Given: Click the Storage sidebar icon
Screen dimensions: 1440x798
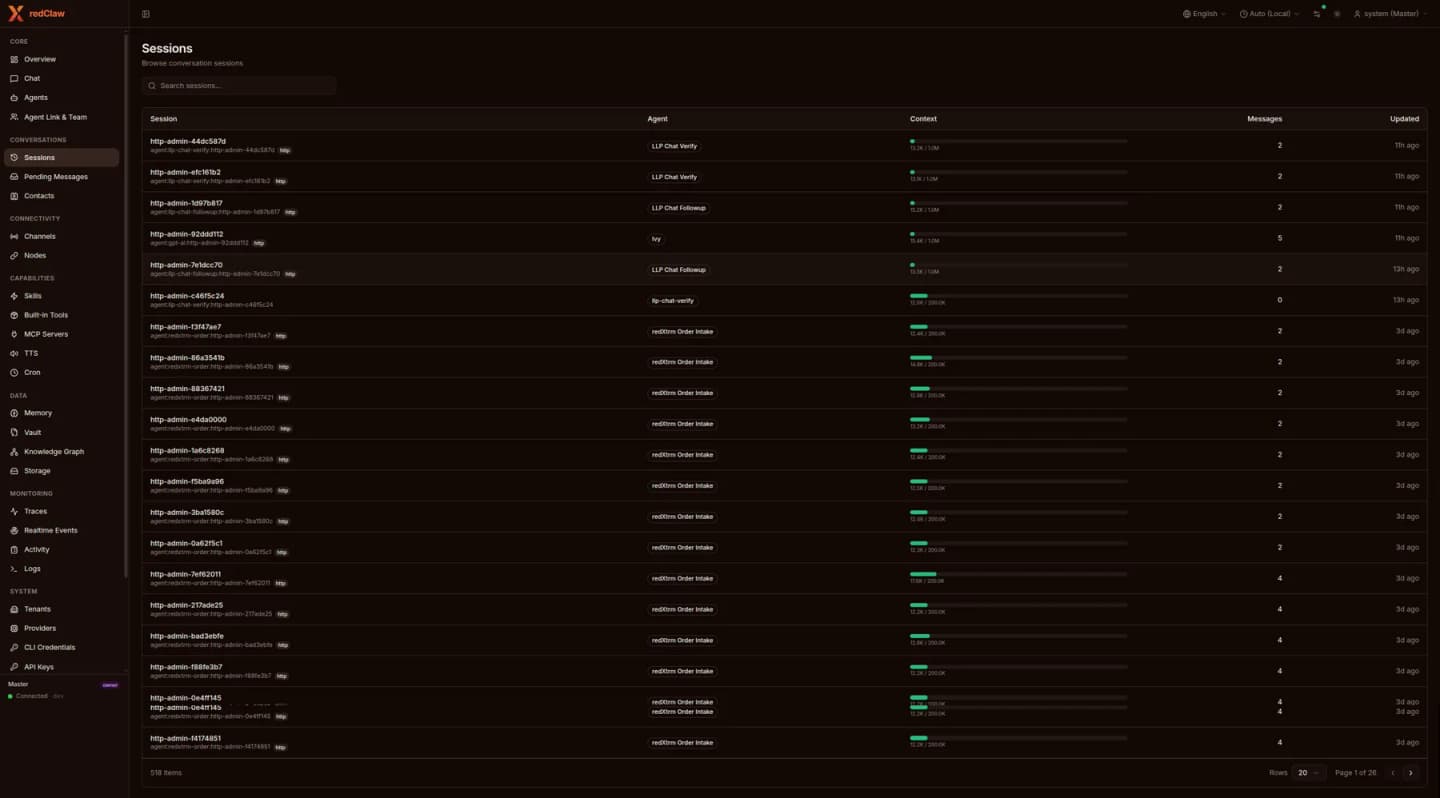Looking at the screenshot, I should coord(14,470).
